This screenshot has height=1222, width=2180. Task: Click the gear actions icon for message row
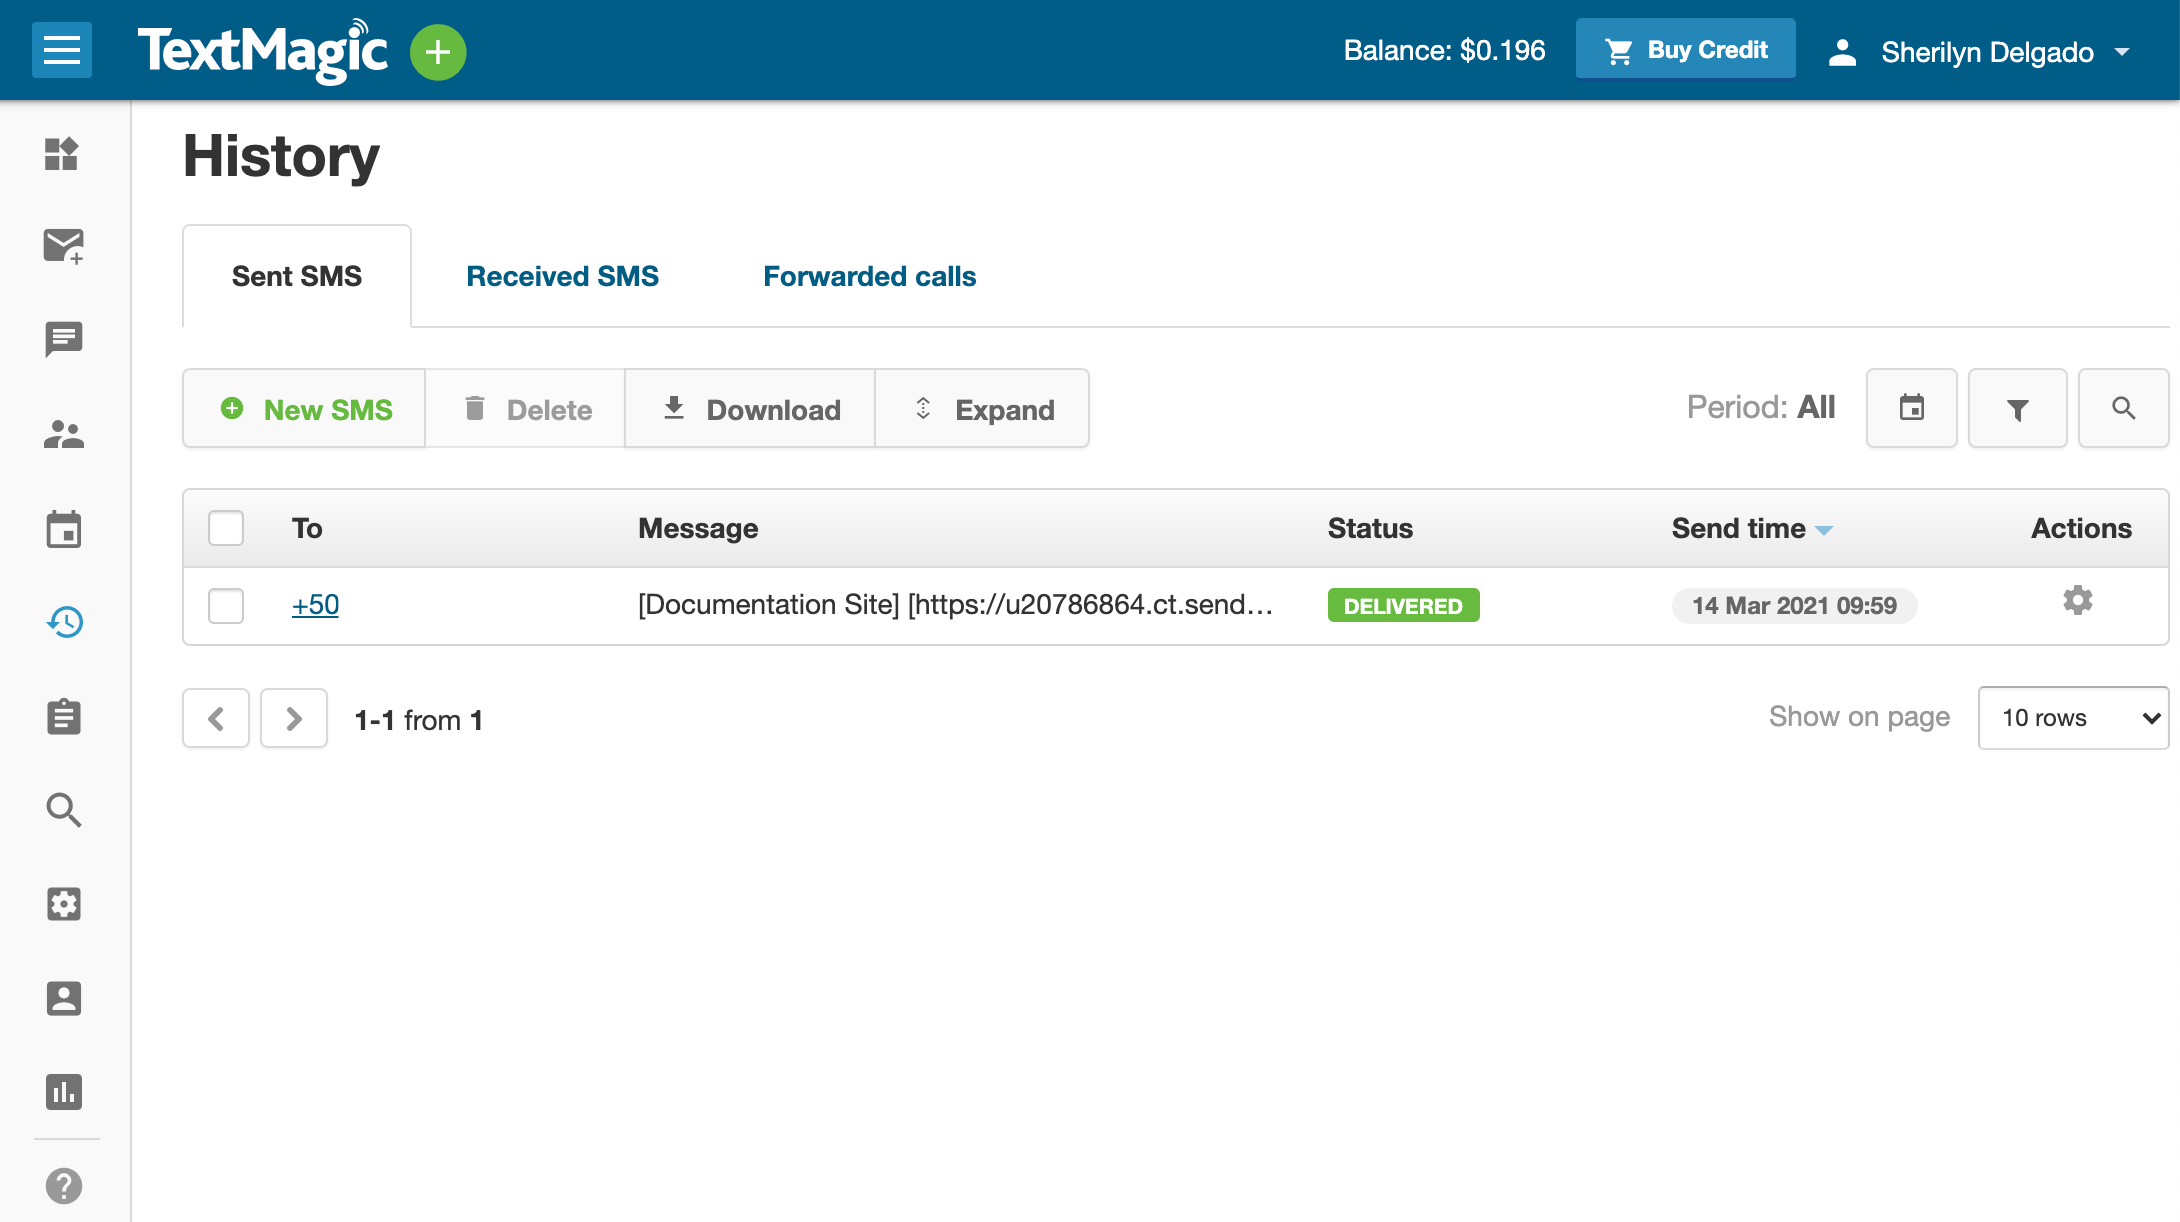point(2077,601)
